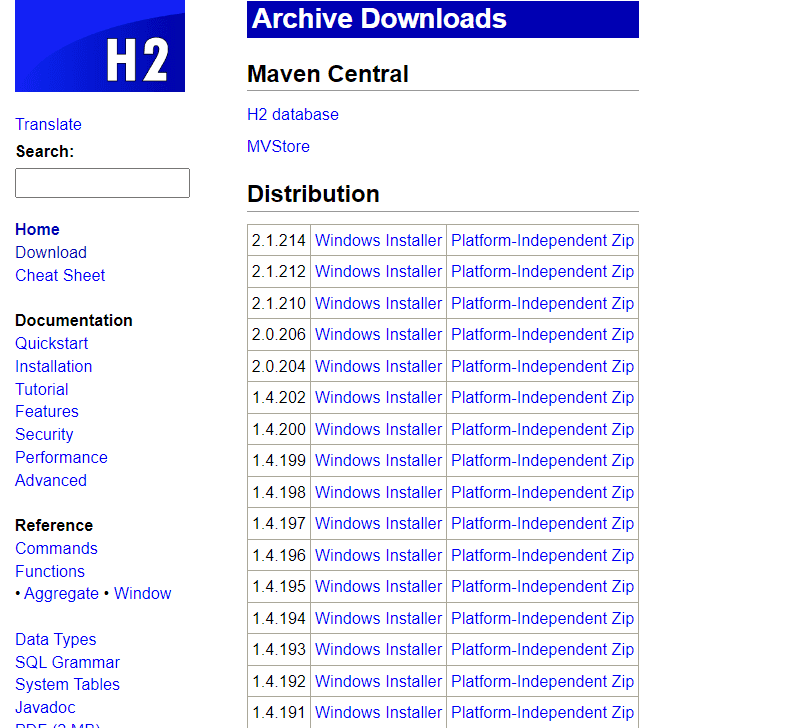The image size is (805, 728).
Task: Open the Performance documentation page
Action: tap(61, 457)
